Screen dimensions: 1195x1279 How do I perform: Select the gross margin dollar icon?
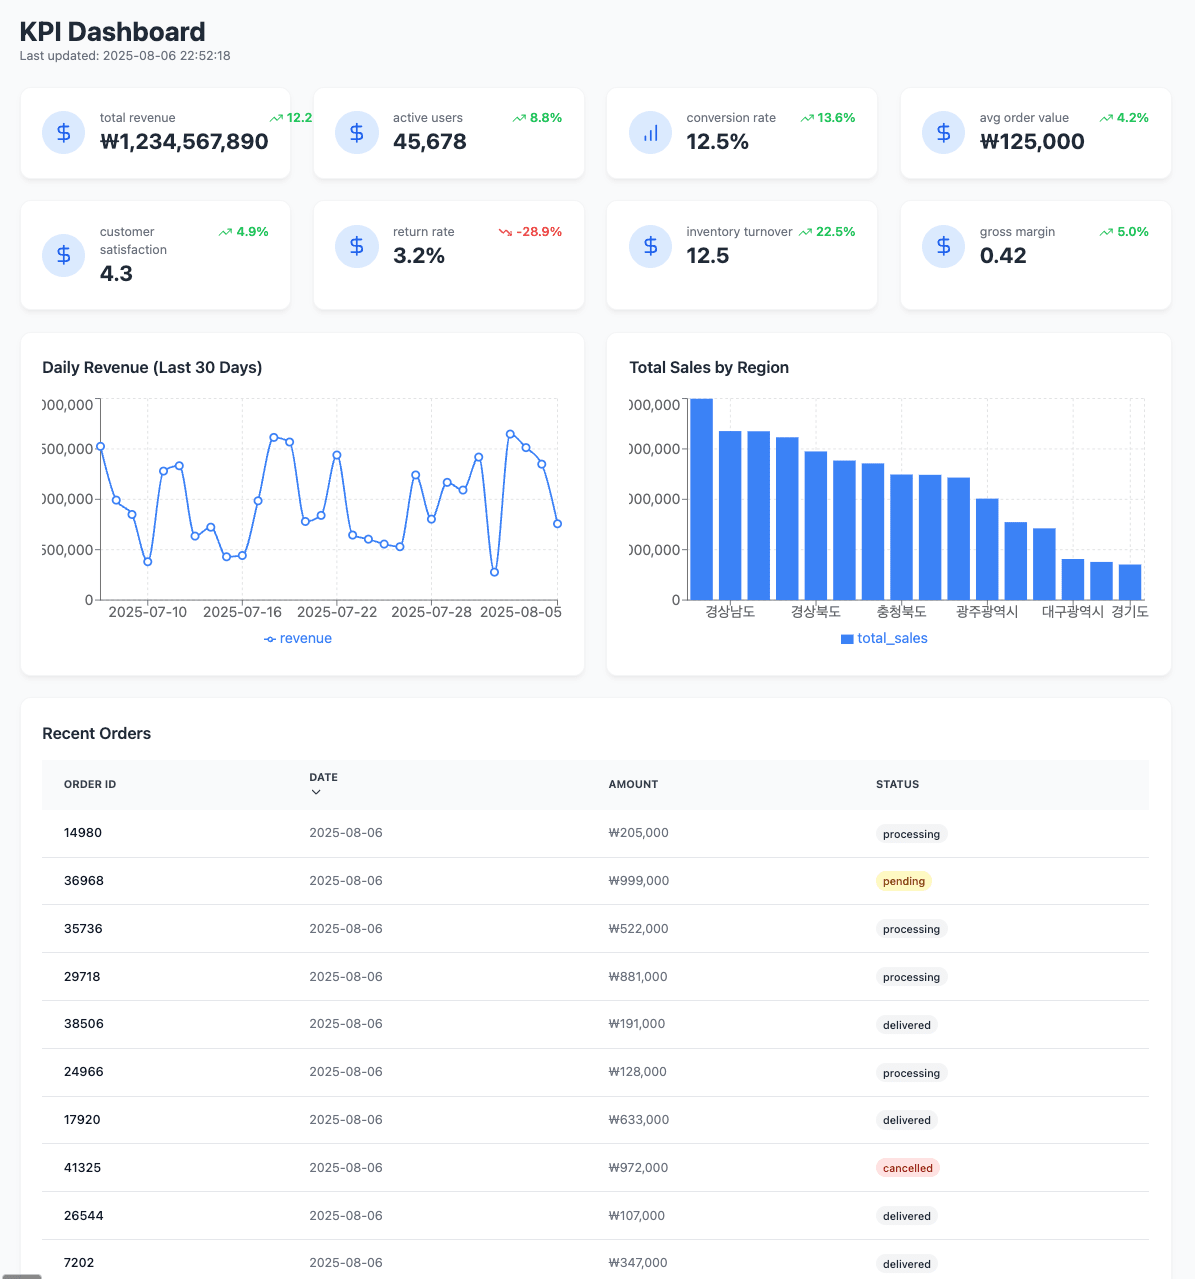(943, 246)
